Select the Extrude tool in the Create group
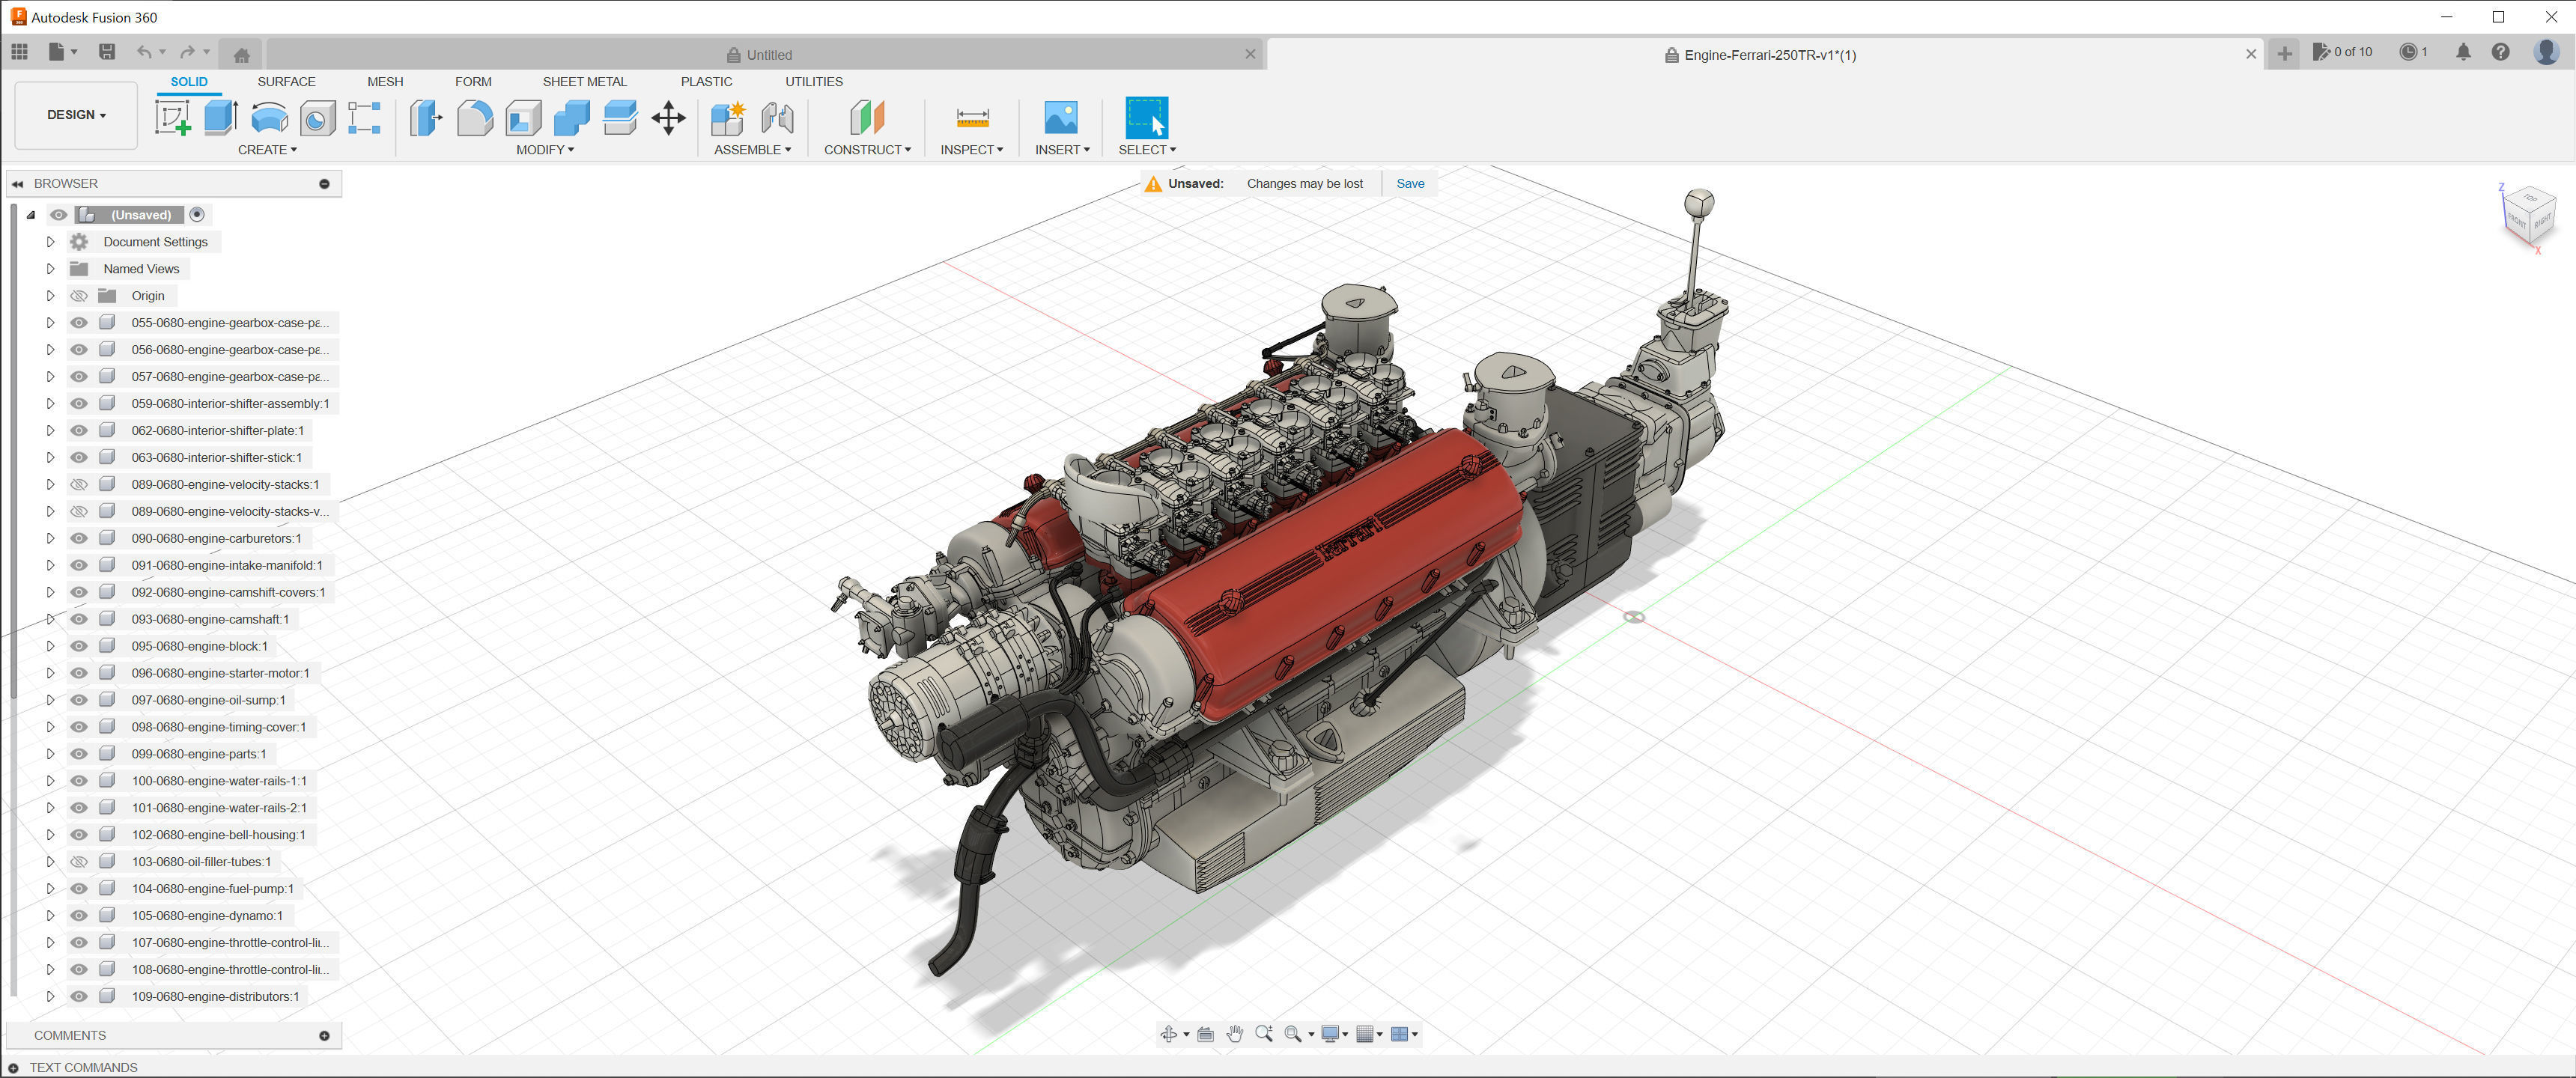Image resolution: width=2576 pixels, height=1078 pixels. point(220,118)
